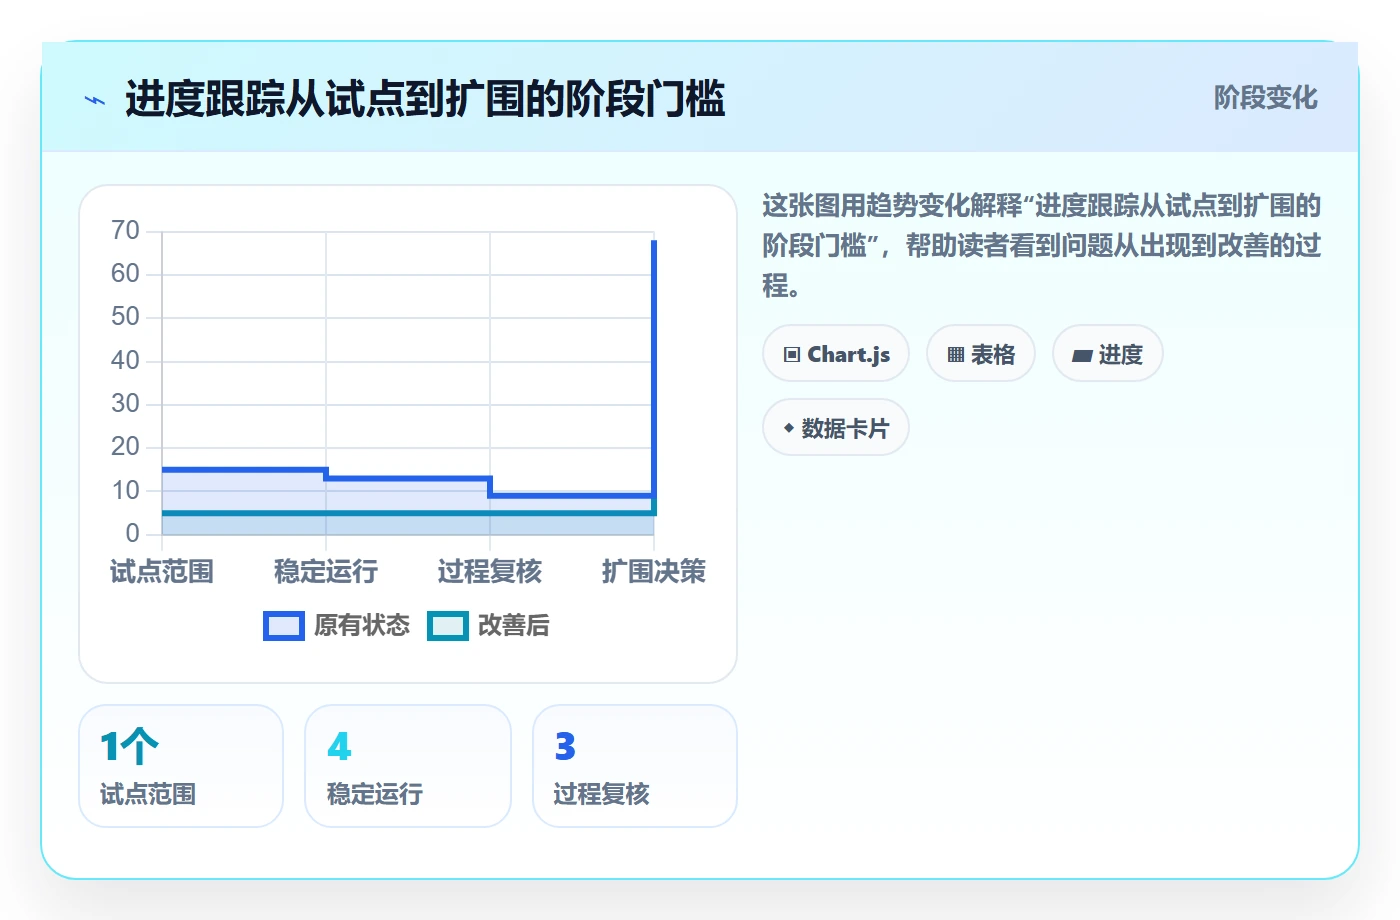Screen dimensions: 1400x920
Task: Toggle the 改善后 legend swatch
Action: click(x=448, y=626)
